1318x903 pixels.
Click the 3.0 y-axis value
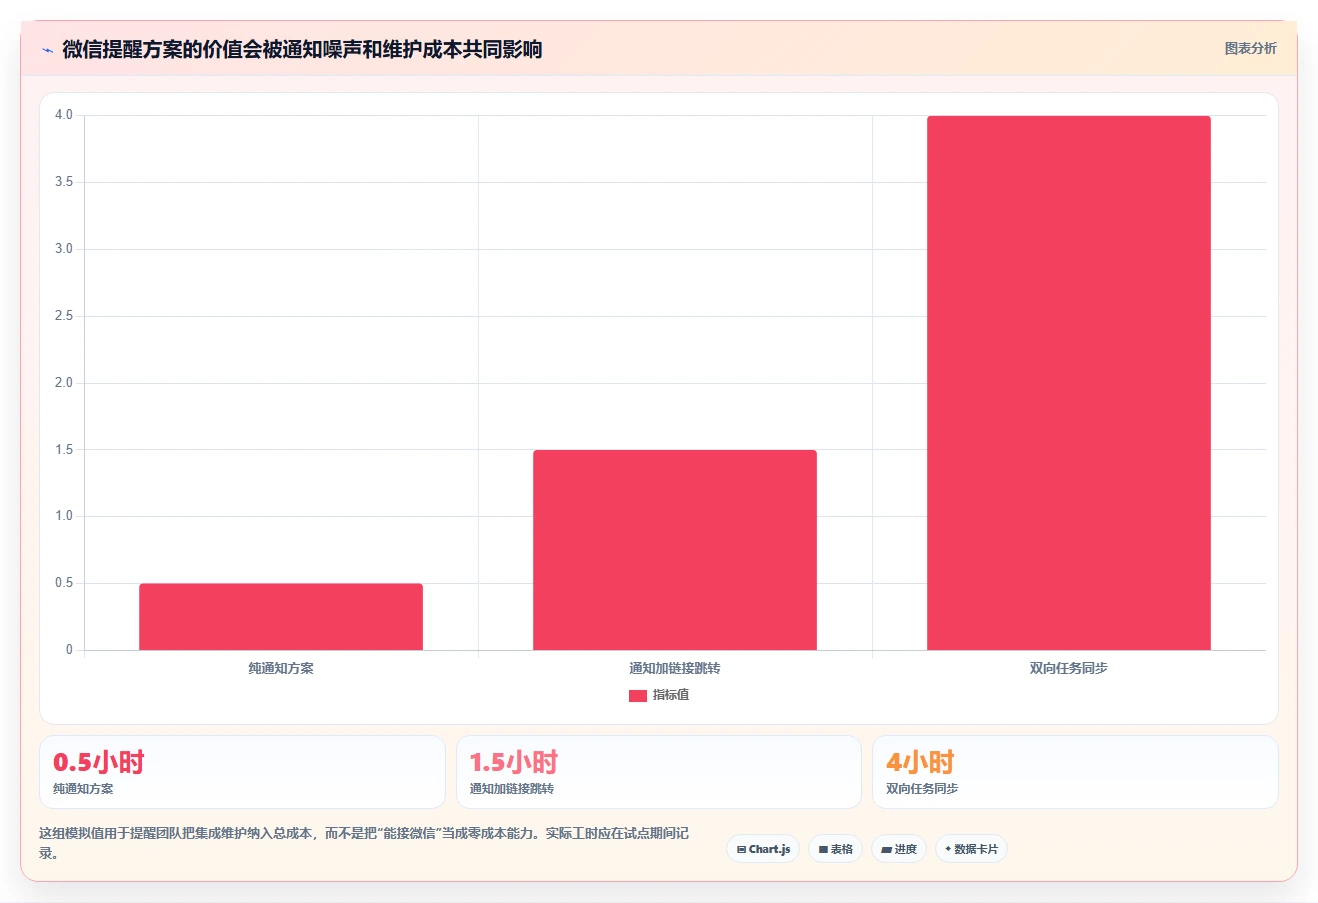pos(64,249)
